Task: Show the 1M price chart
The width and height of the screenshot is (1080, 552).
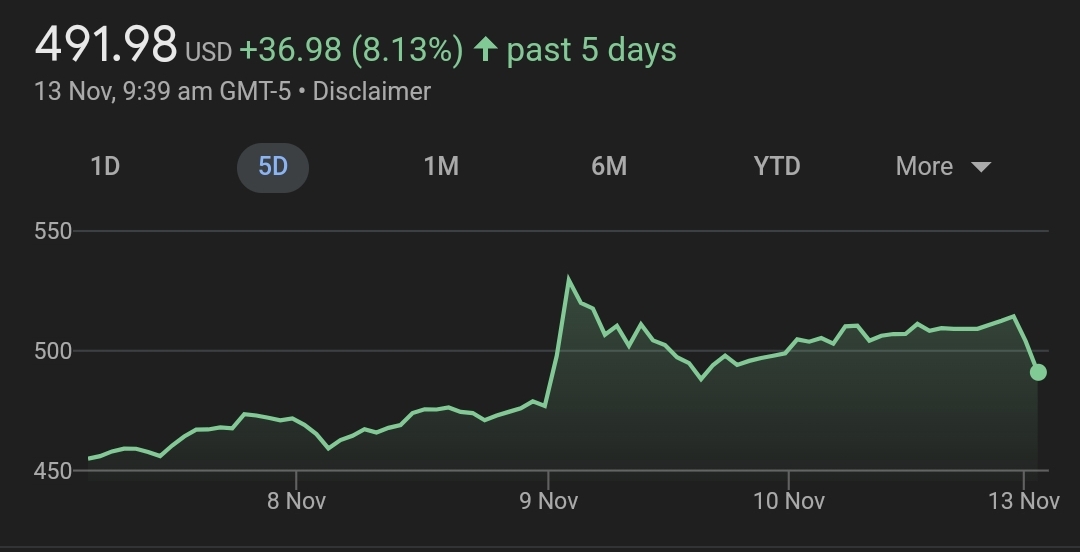Action: (441, 166)
